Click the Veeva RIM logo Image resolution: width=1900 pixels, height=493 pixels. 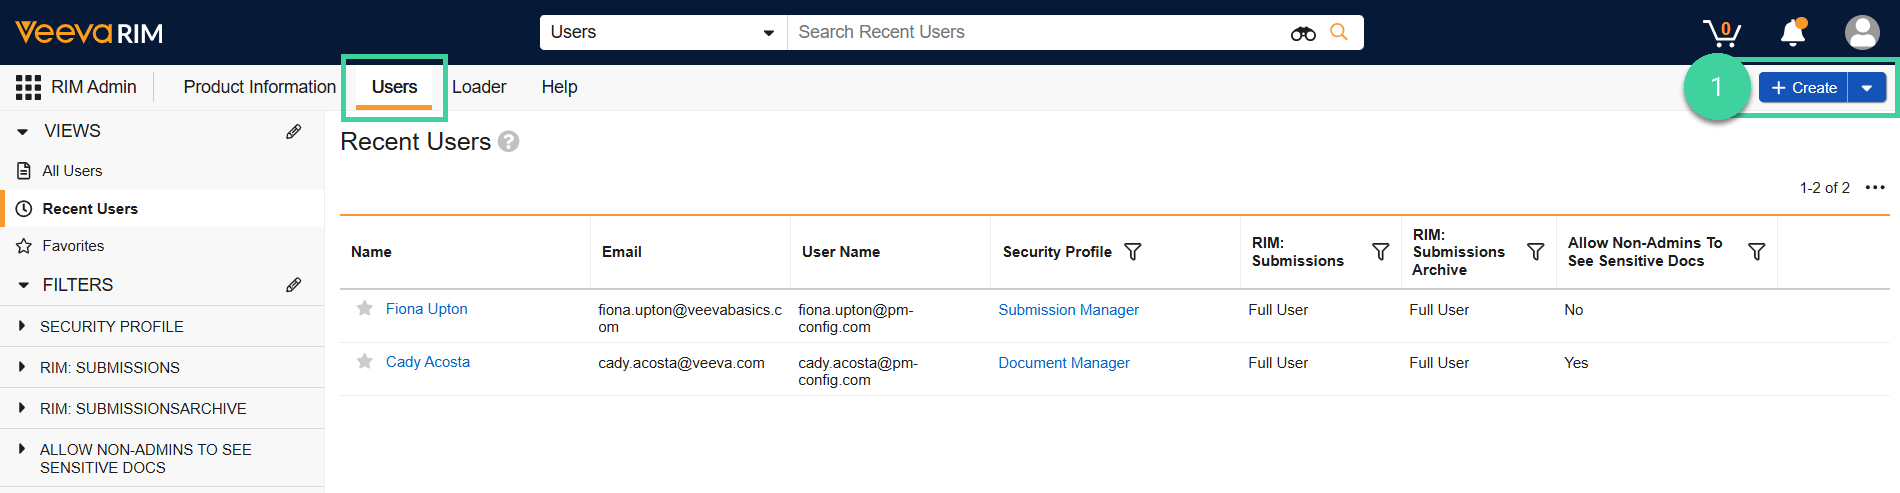click(89, 33)
